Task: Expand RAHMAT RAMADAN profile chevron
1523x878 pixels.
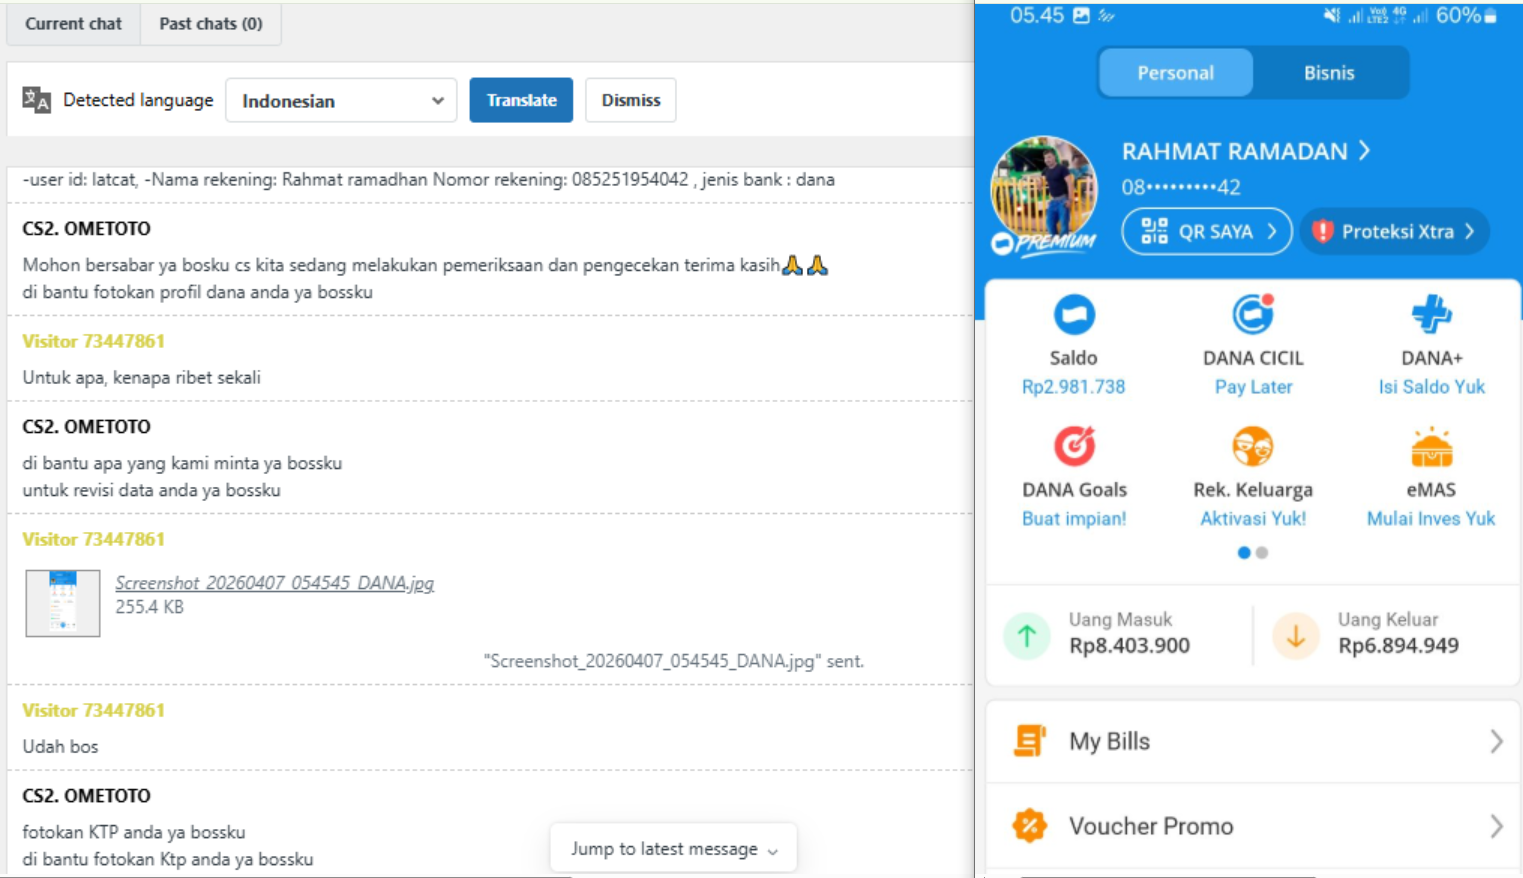Action: point(1364,151)
